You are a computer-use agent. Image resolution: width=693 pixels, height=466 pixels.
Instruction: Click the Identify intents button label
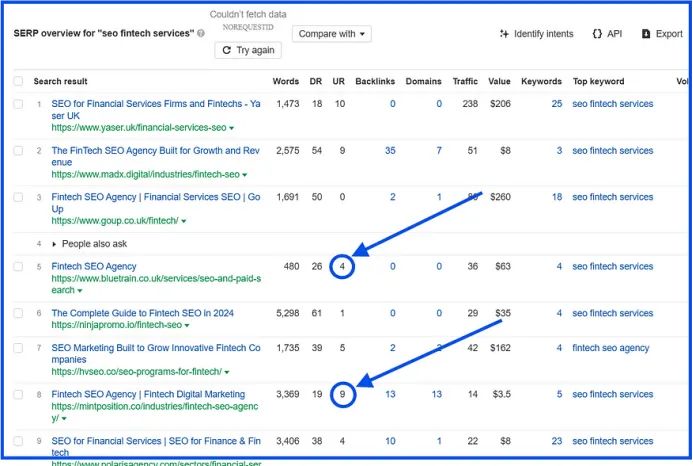point(544,34)
